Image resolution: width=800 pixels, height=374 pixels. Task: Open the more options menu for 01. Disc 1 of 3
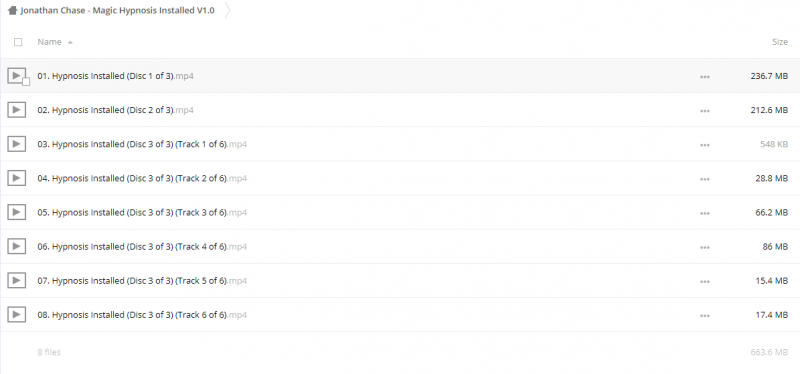pos(705,77)
